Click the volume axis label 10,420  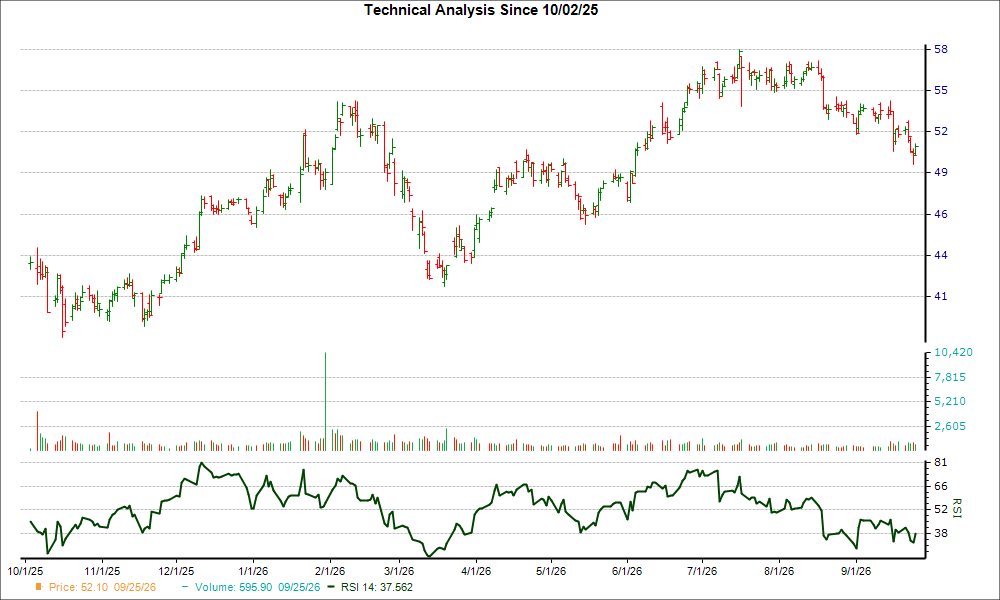[953, 353]
